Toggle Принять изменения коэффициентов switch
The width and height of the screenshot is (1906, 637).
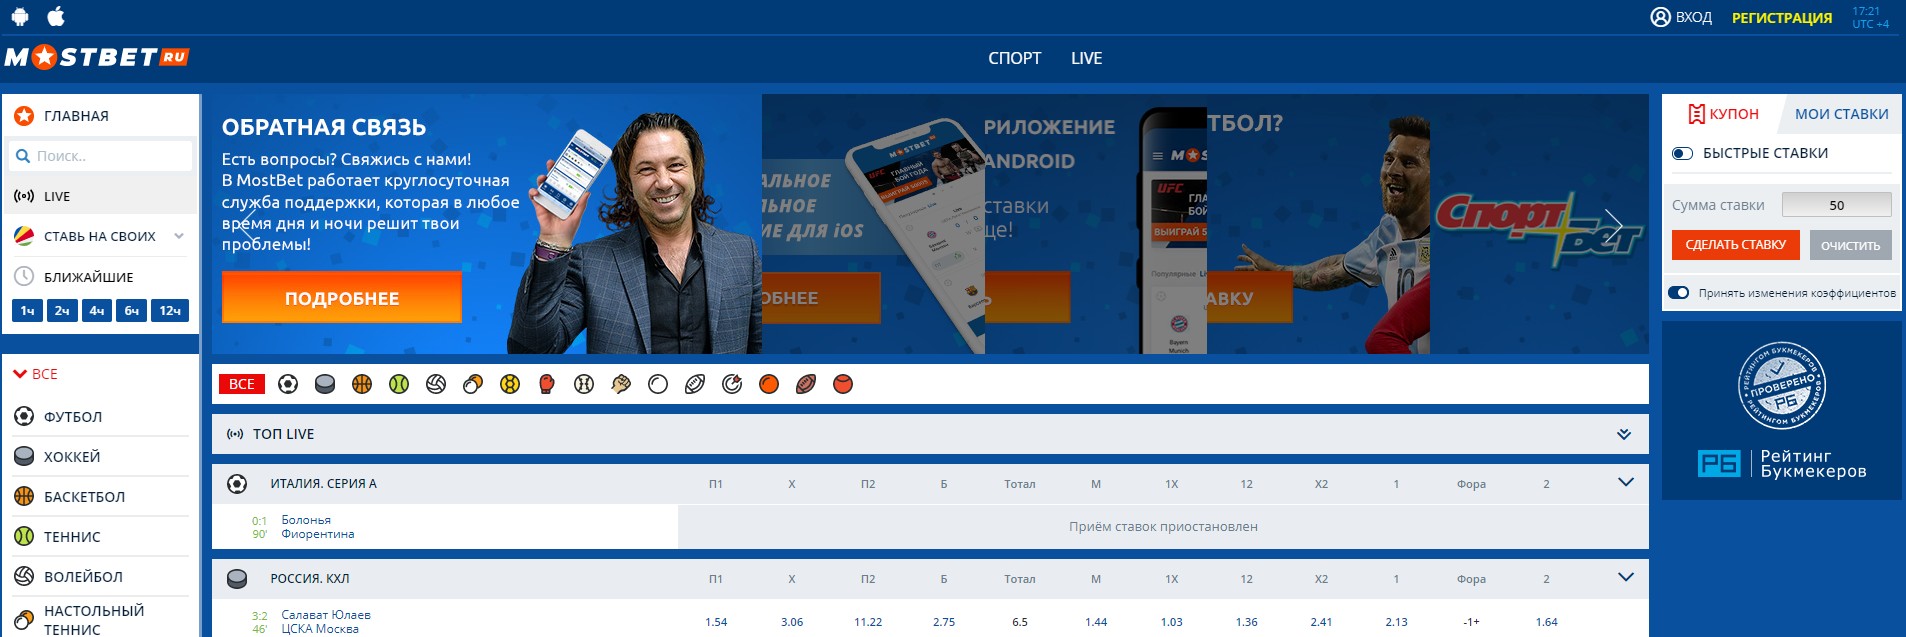pos(1679,293)
